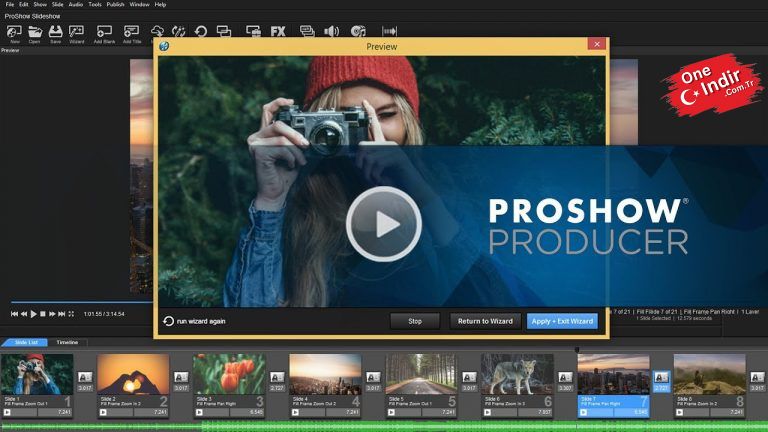Skip to end of show in preview controls
This screenshot has height=432, width=768.
click(x=62, y=314)
